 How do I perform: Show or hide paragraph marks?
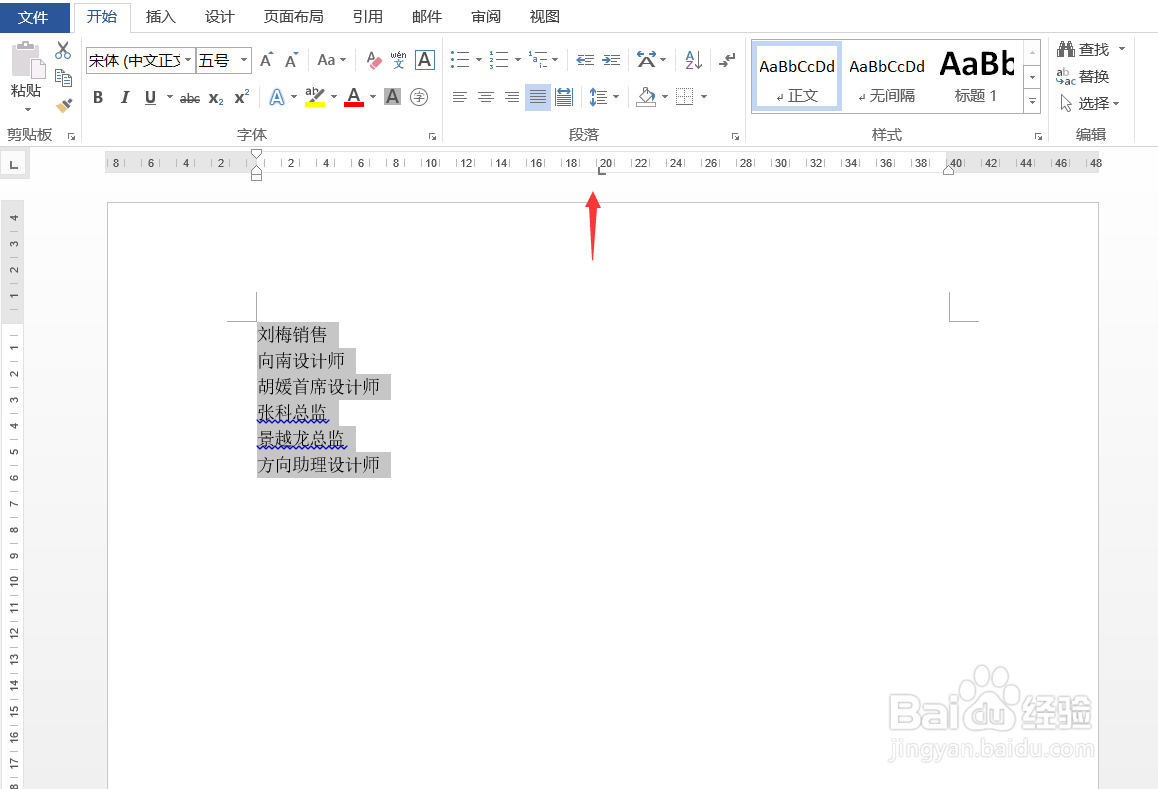[727, 60]
